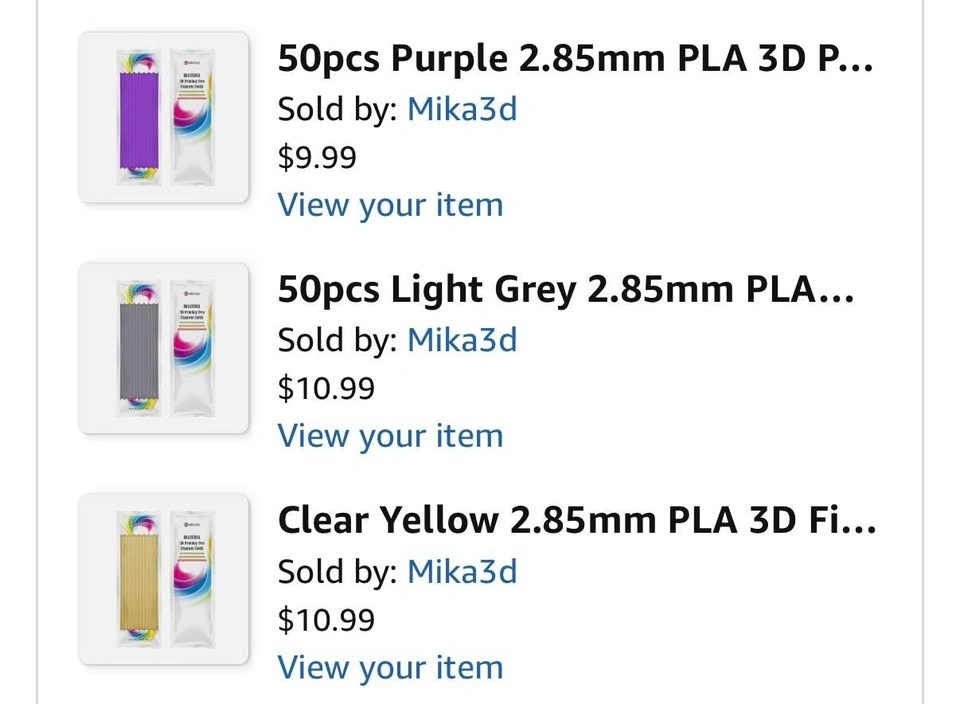960x704 pixels.
Task: View your item for the purple filament
Action: [390, 205]
